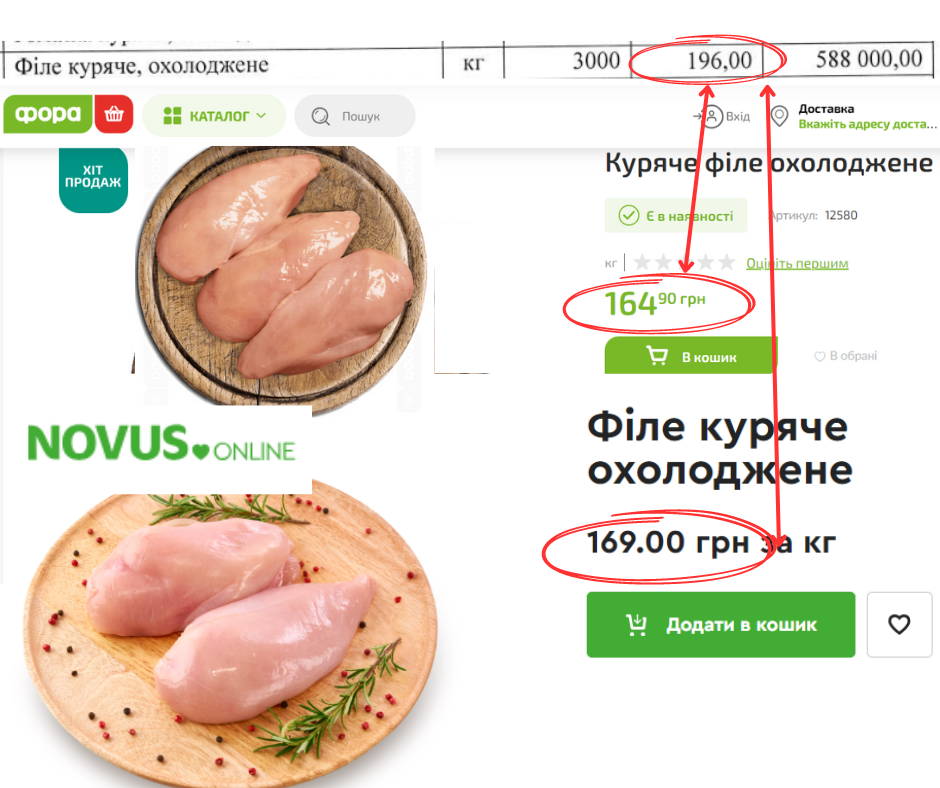Screen dimensions: 940x788
Task: Click Додати в кошик button
Action: (x=721, y=624)
